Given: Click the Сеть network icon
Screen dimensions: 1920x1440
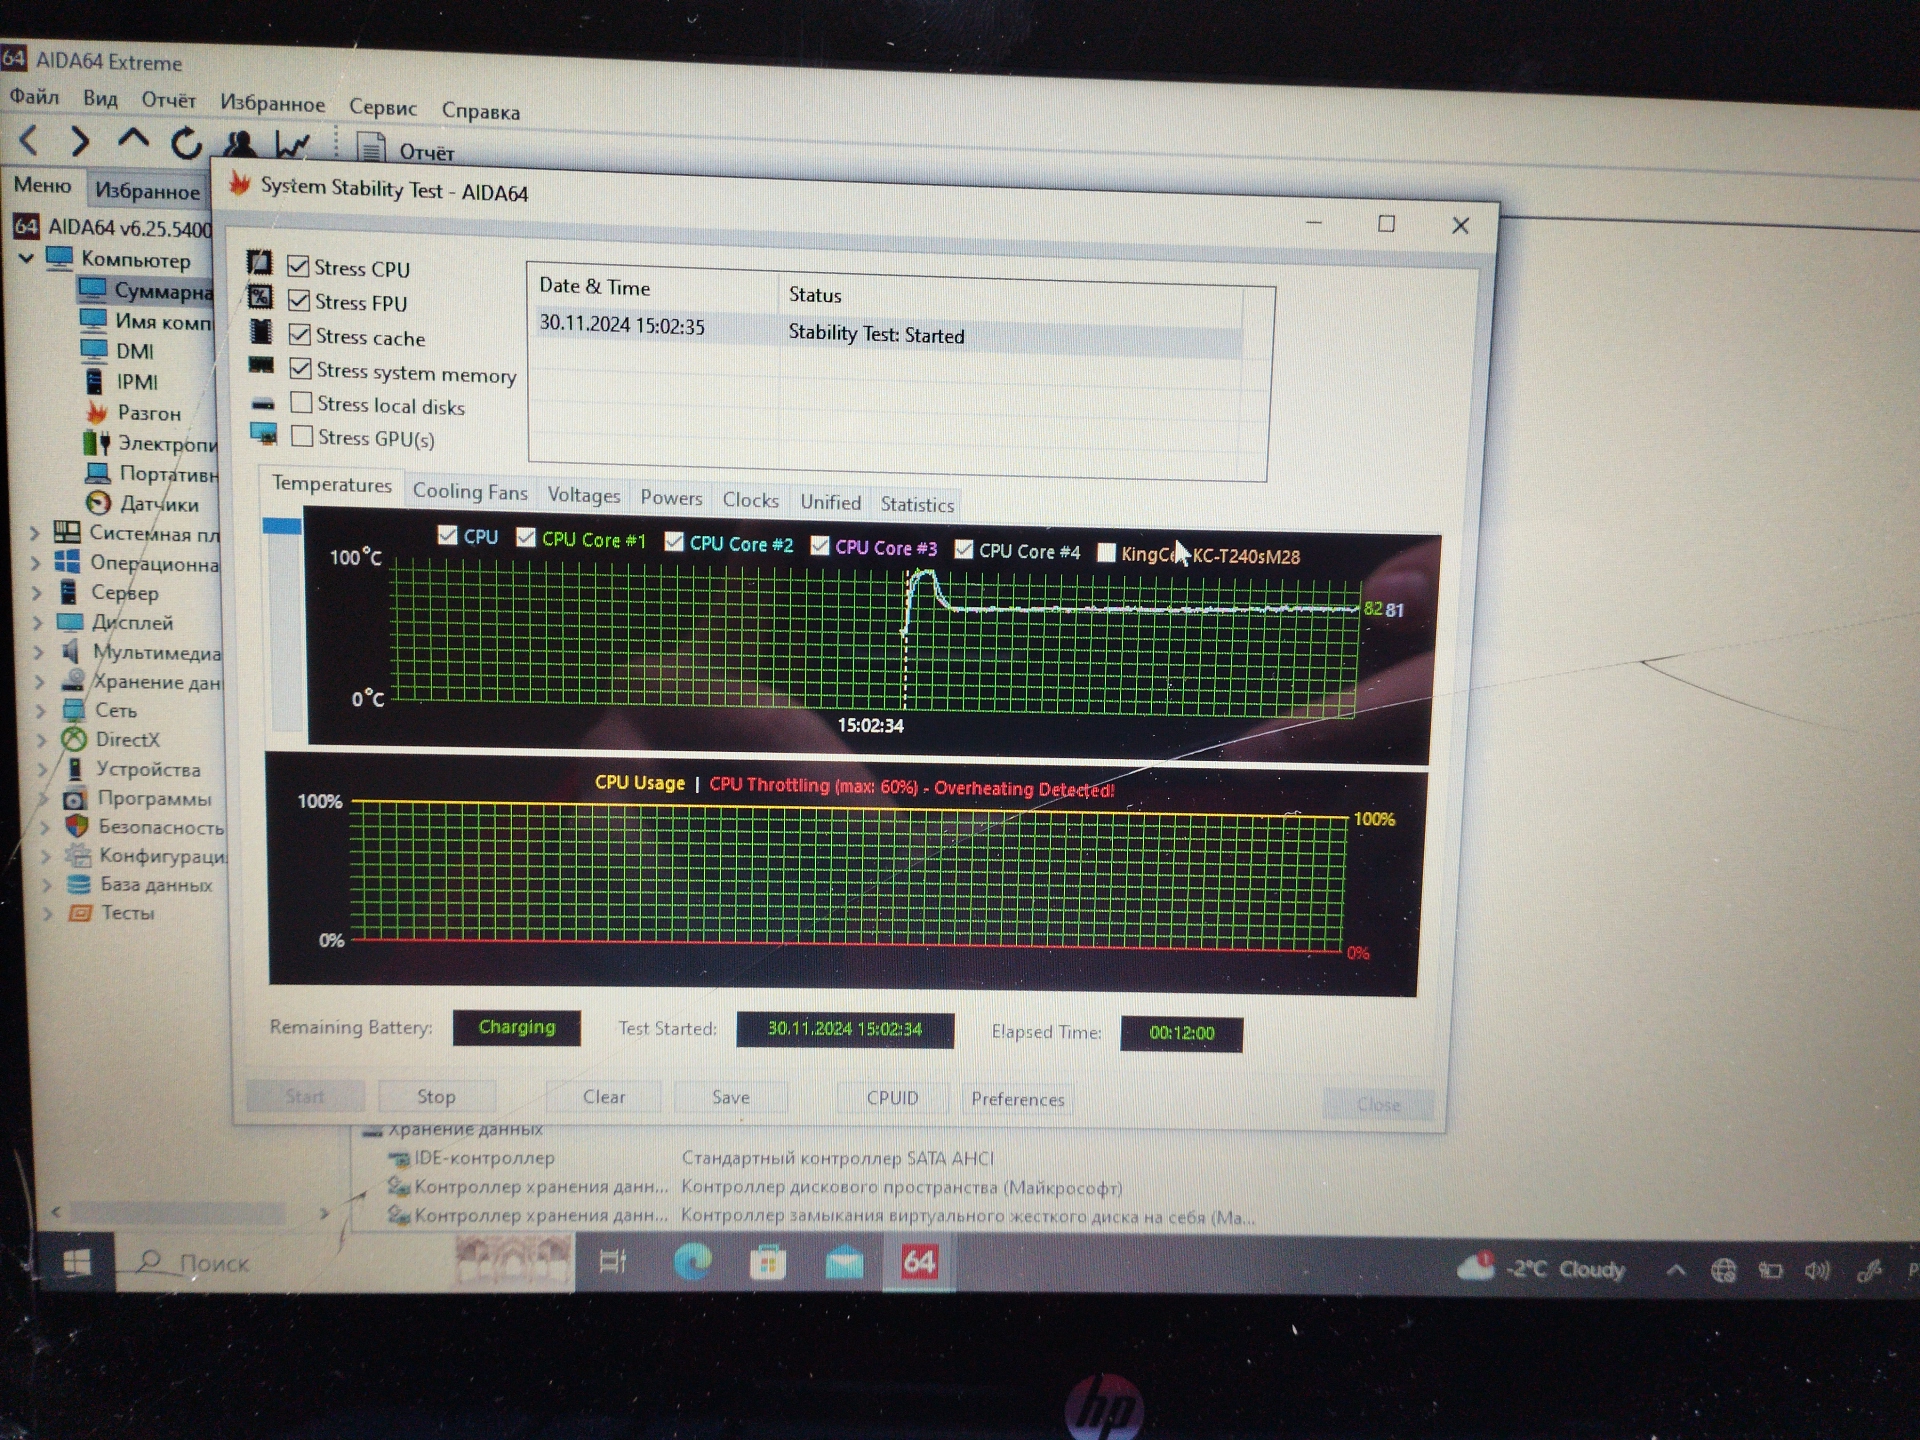Looking at the screenshot, I should pos(73,710).
